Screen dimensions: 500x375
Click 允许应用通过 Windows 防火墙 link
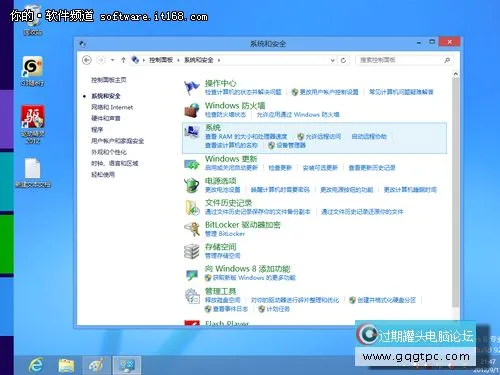click(298, 115)
